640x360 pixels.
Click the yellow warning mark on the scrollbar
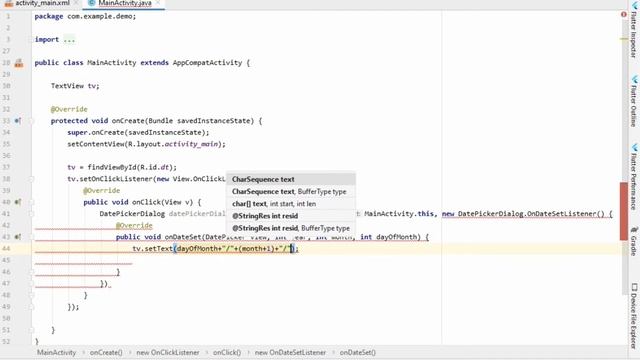point(624,39)
